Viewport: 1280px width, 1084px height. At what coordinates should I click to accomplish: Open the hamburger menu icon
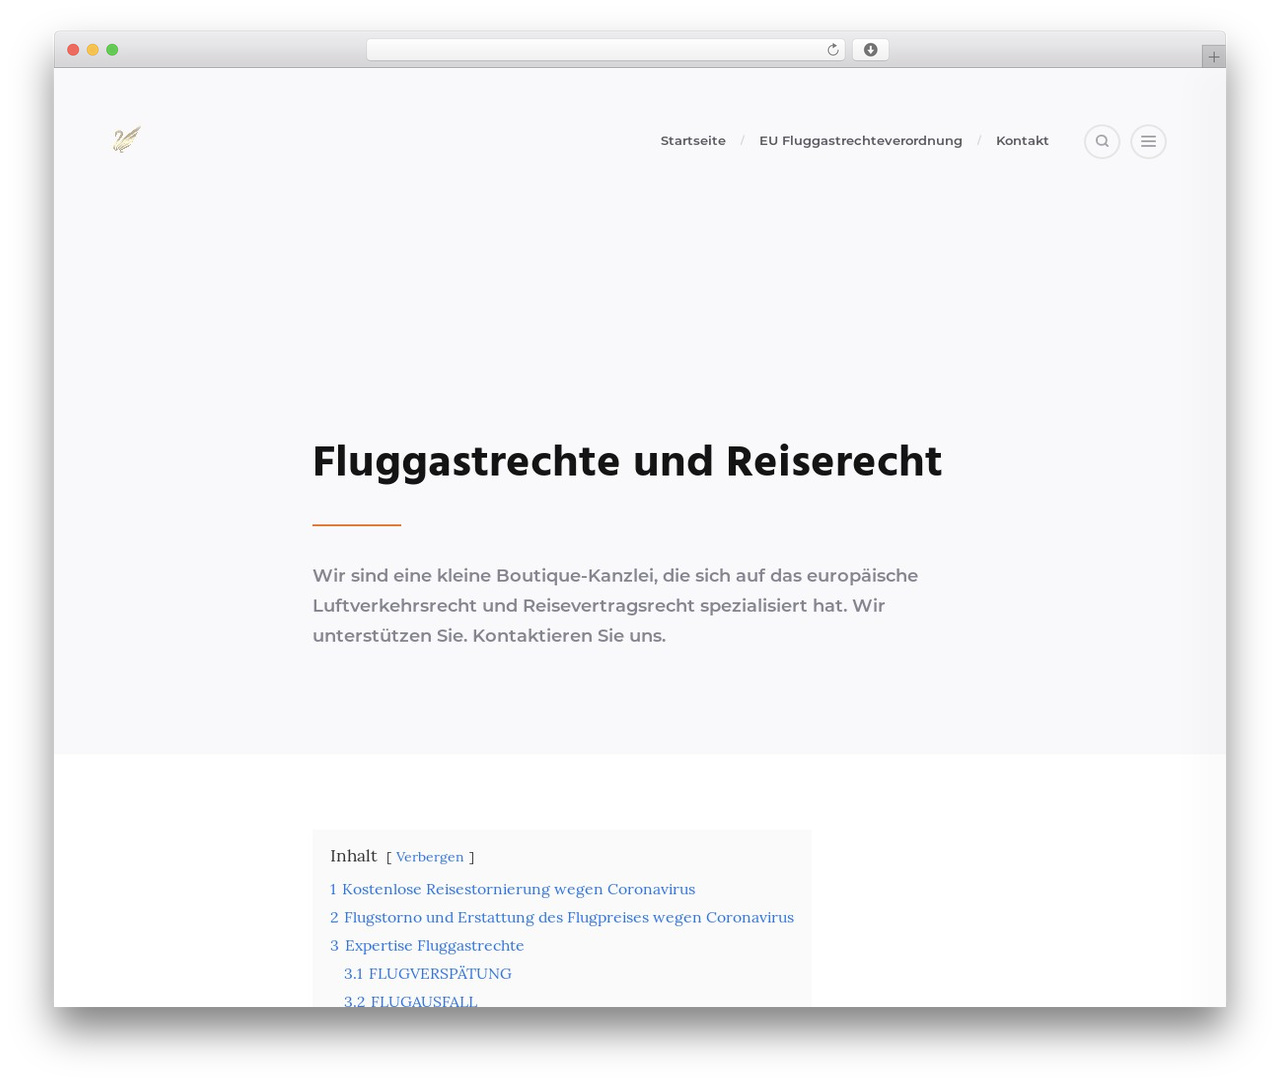[x=1148, y=141]
